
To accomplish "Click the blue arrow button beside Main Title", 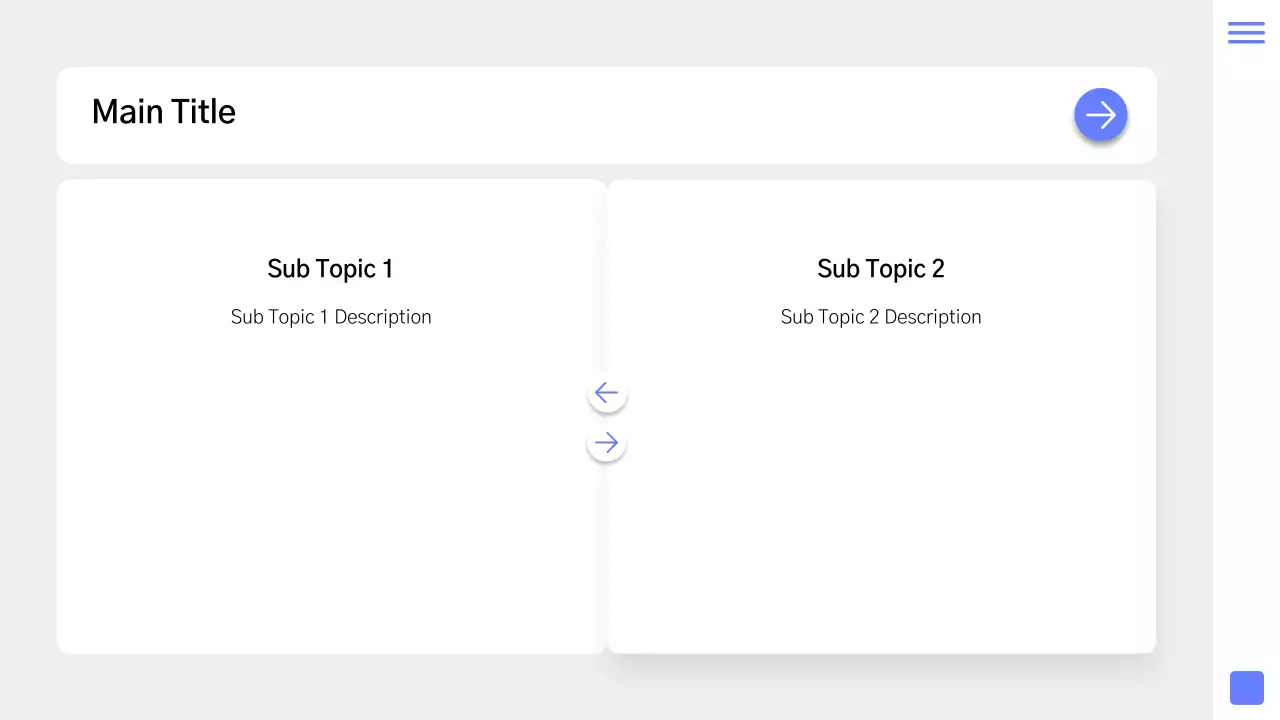I will click(1100, 115).
